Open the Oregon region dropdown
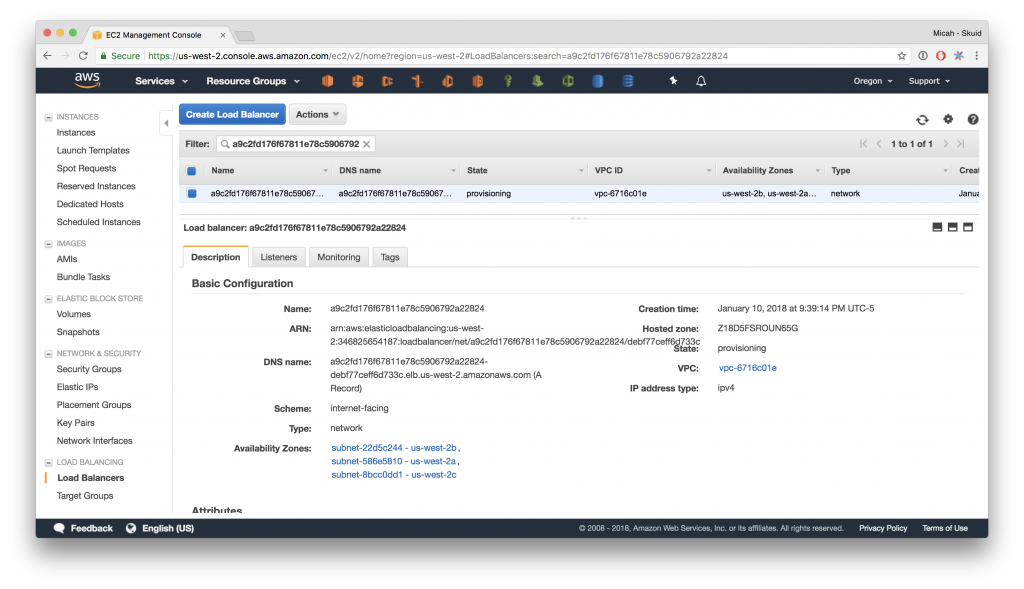The image size is (1024, 589). click(872, 81)
